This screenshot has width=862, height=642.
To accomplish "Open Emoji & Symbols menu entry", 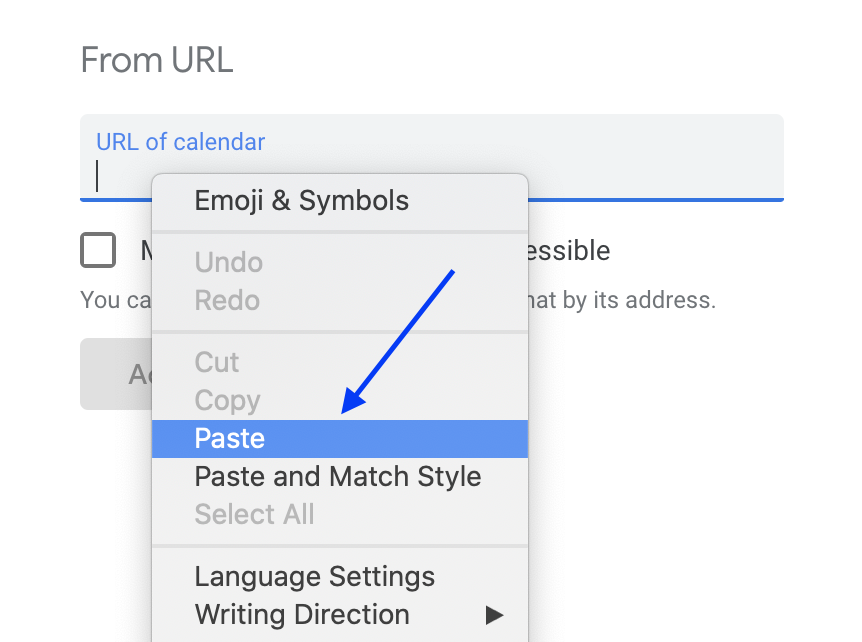I will pos(301,201).
